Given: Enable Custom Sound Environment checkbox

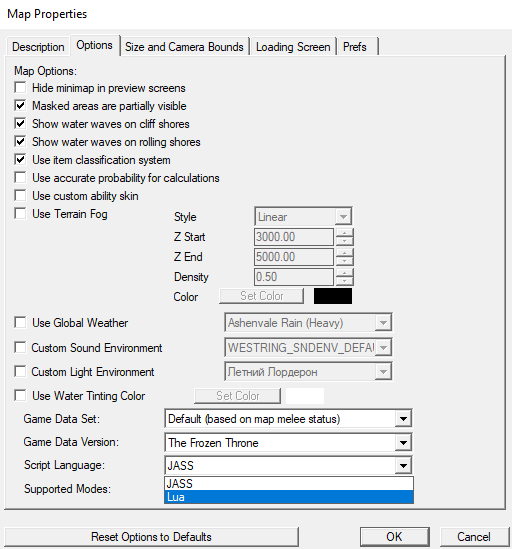Looking at the screenshot, I should click(20, 348).
